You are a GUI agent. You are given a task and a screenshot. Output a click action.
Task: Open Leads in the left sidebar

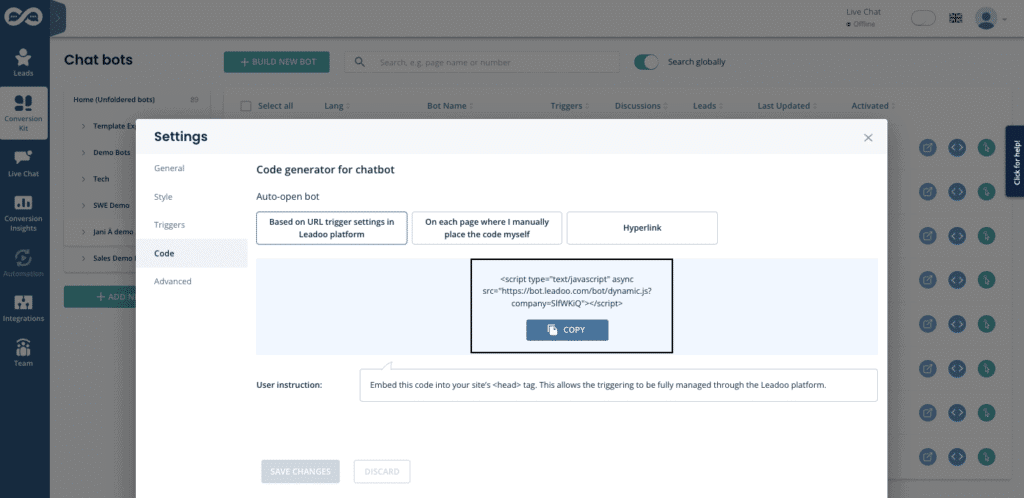click(24, 62)
